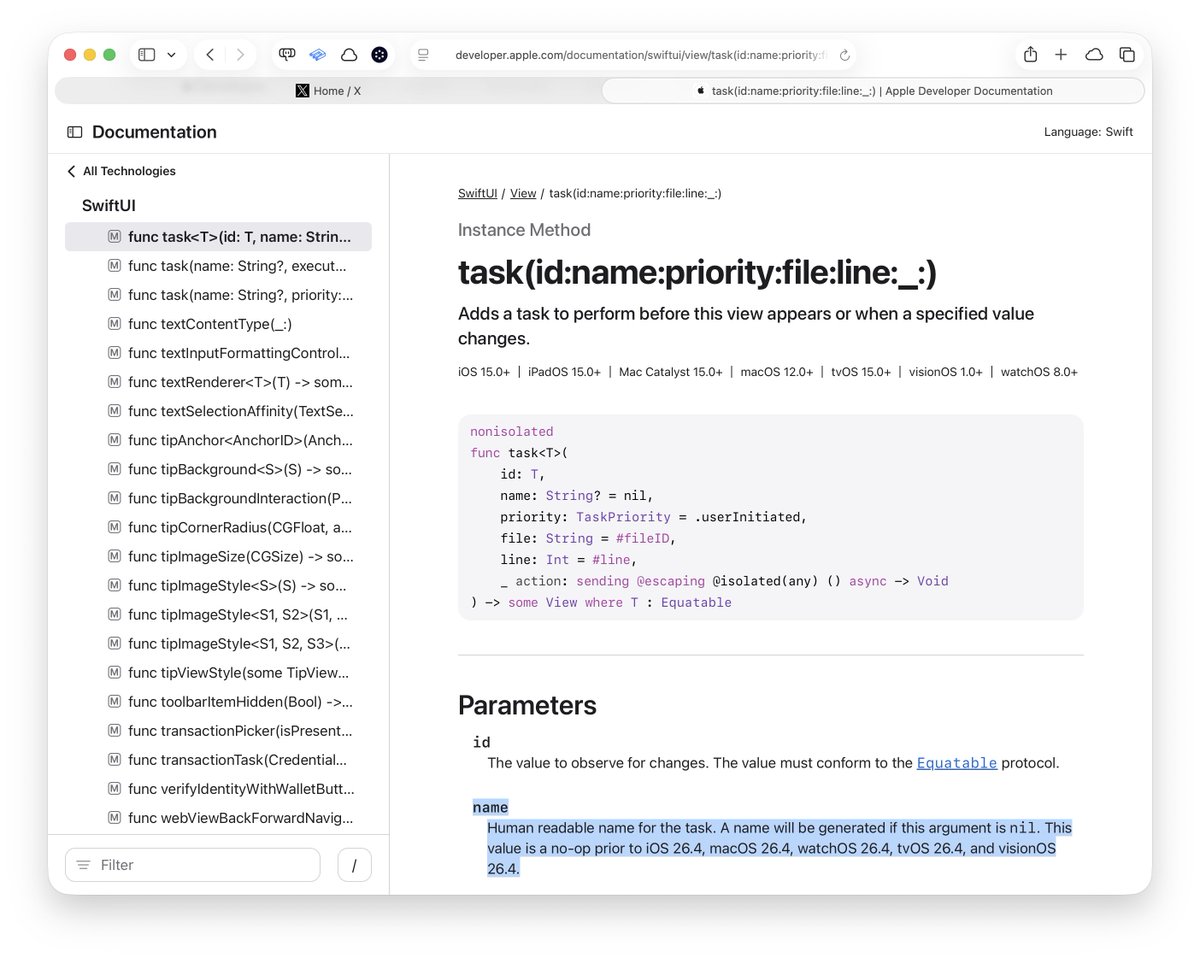Open func transactionTask(Credential...) row
The height and width of the screenshot is (958, 1200).
pos(218,759)
